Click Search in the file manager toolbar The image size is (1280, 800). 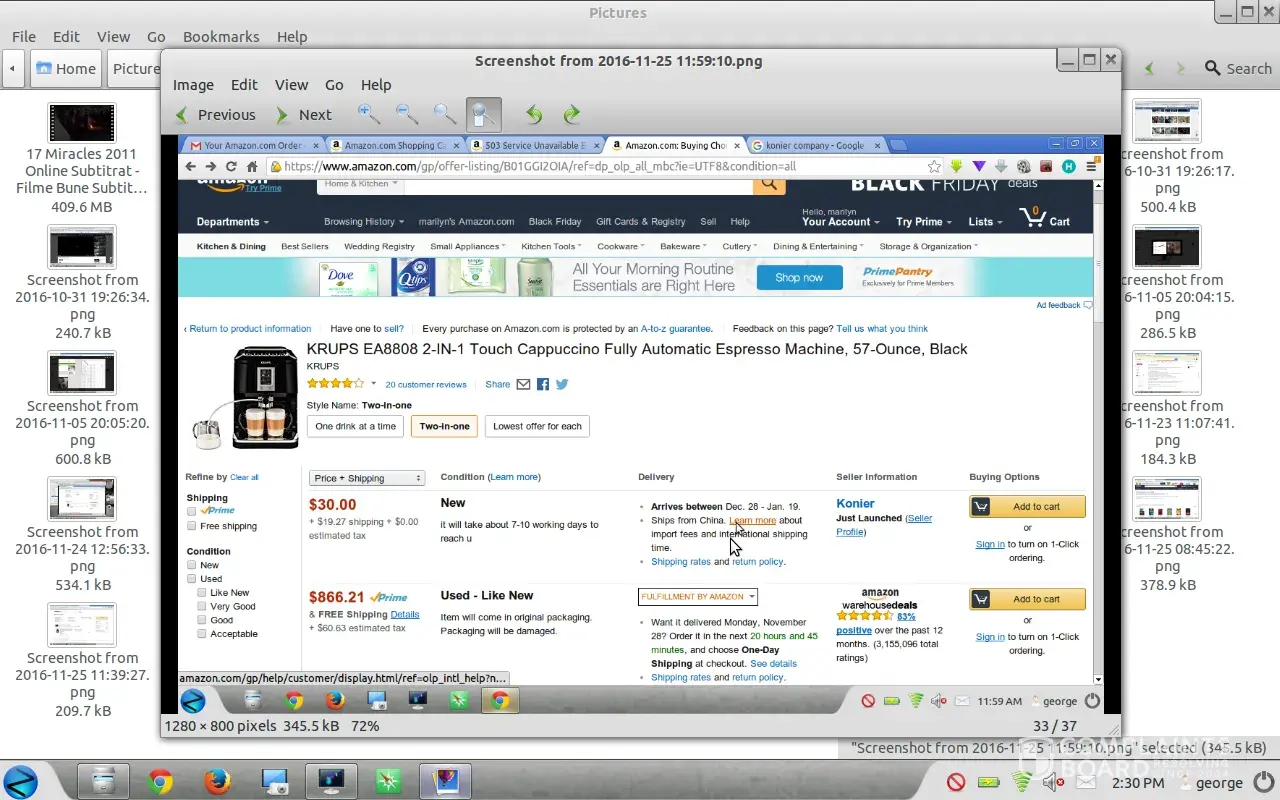tap(1238, 69)
